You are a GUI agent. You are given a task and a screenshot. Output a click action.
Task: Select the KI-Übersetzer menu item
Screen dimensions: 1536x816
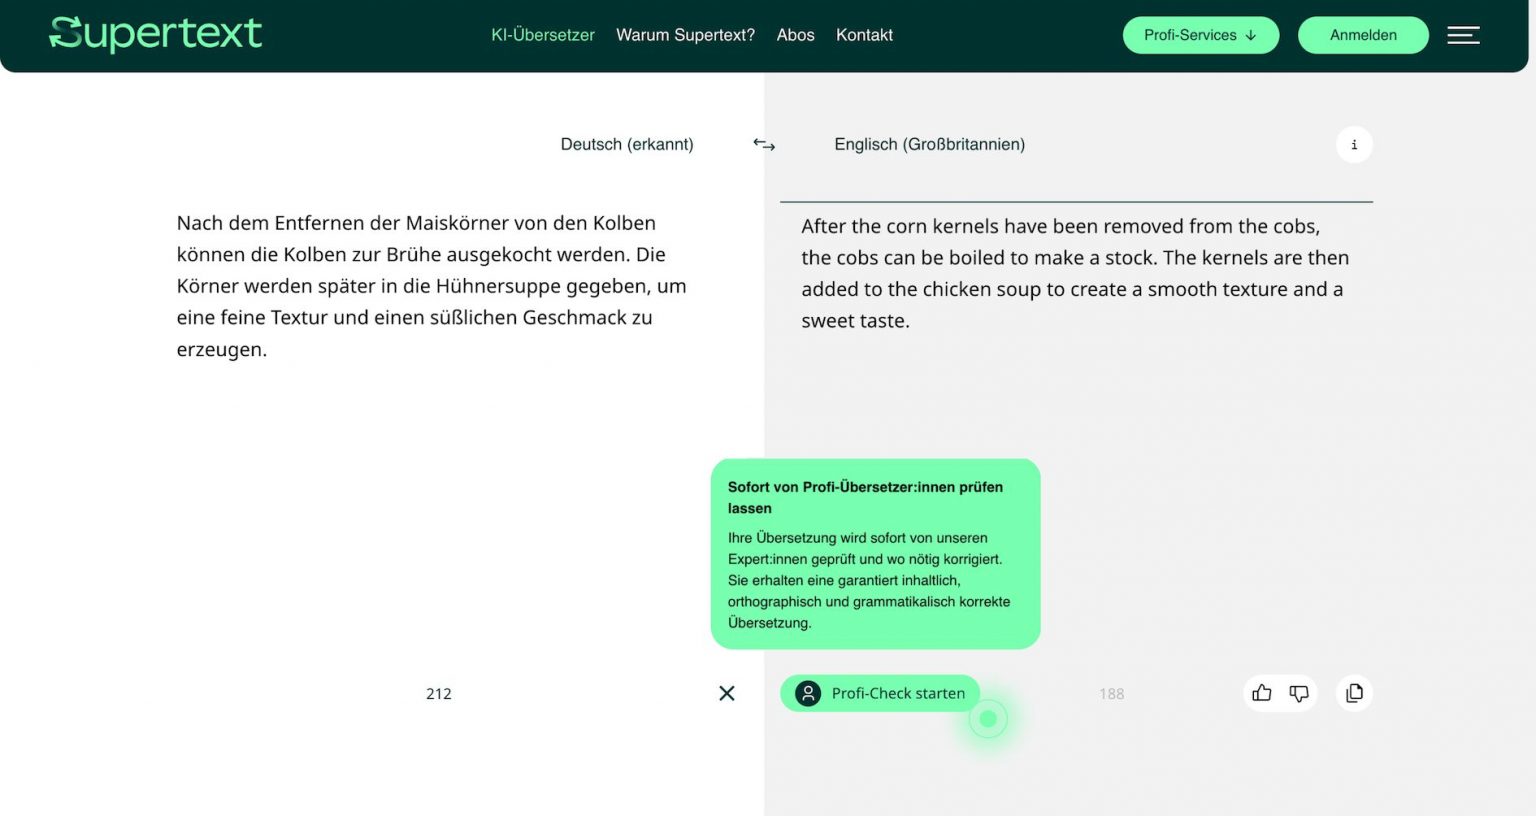pyautogui.click(x=542, y=35)
